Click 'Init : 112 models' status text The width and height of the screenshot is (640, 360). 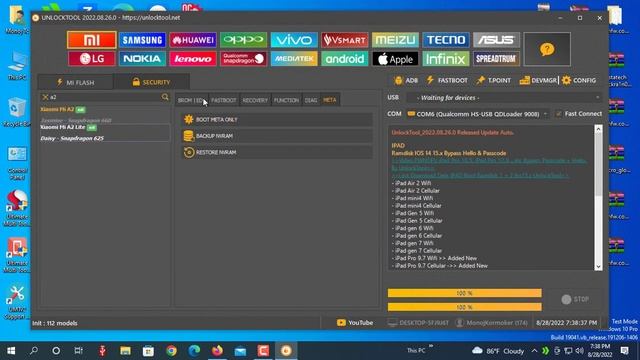click(55, 323)
